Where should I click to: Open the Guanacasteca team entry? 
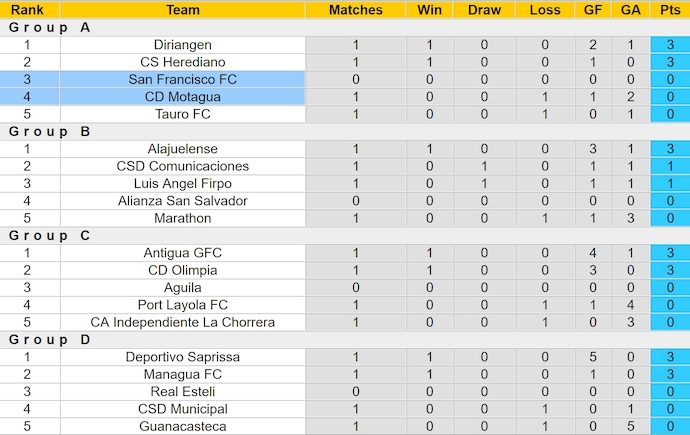click(183, 426)
